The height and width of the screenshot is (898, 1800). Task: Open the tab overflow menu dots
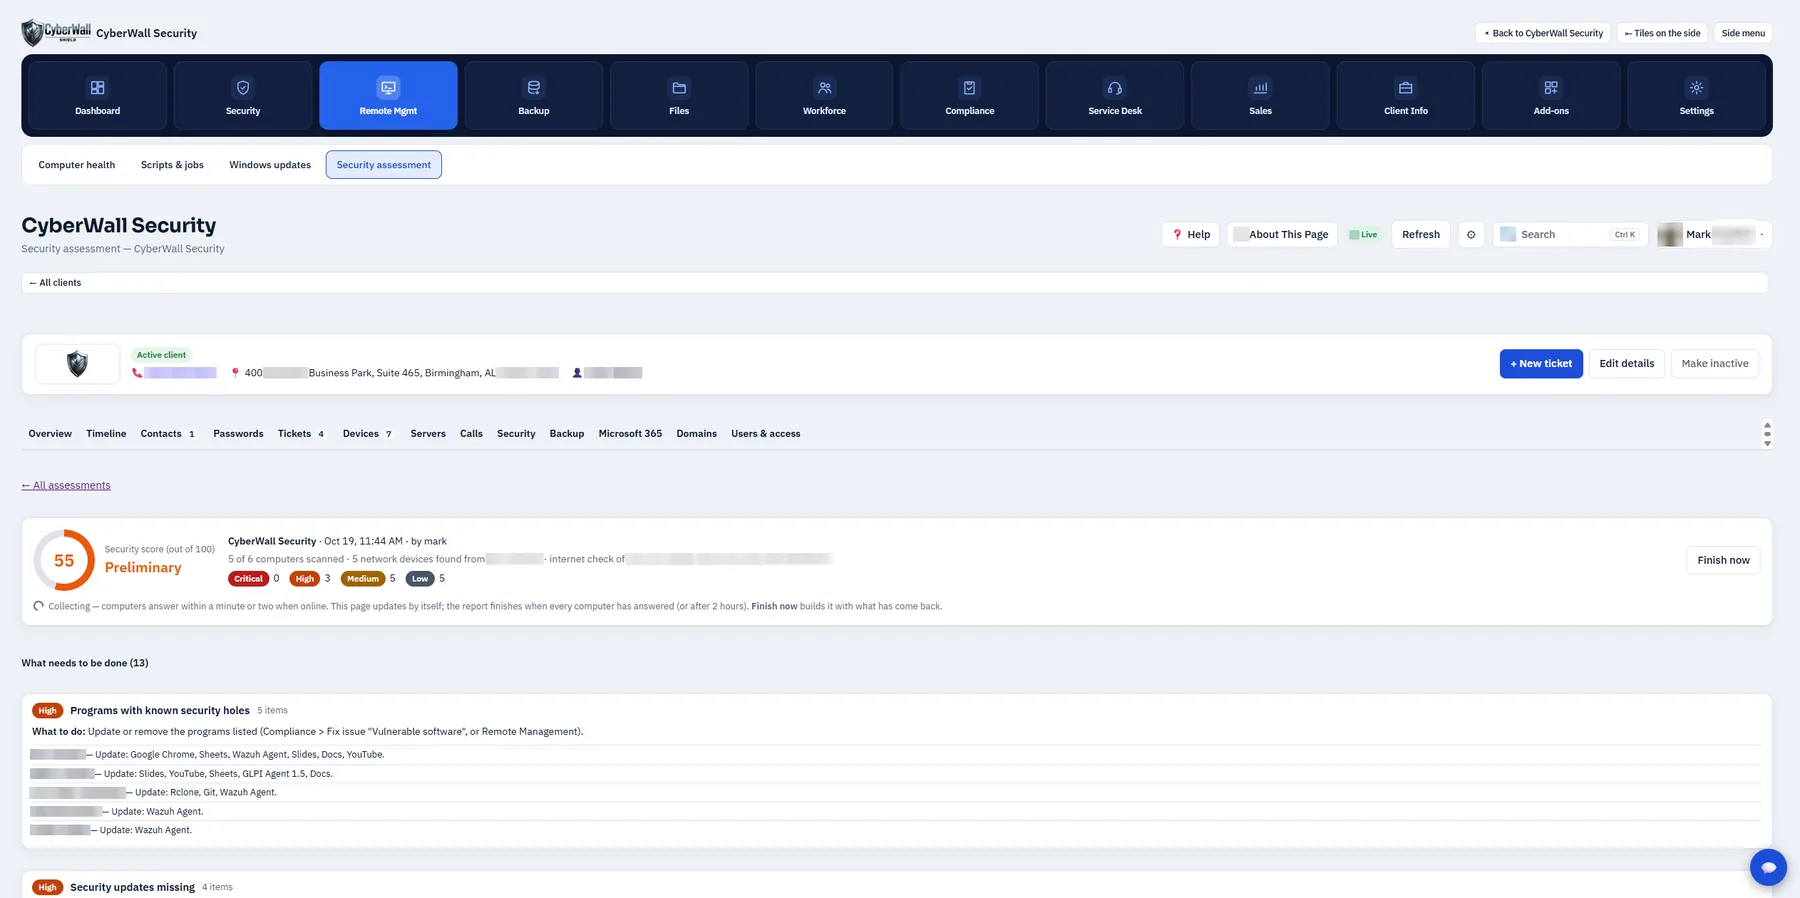pyautogui.click(x=1767, y=434)
